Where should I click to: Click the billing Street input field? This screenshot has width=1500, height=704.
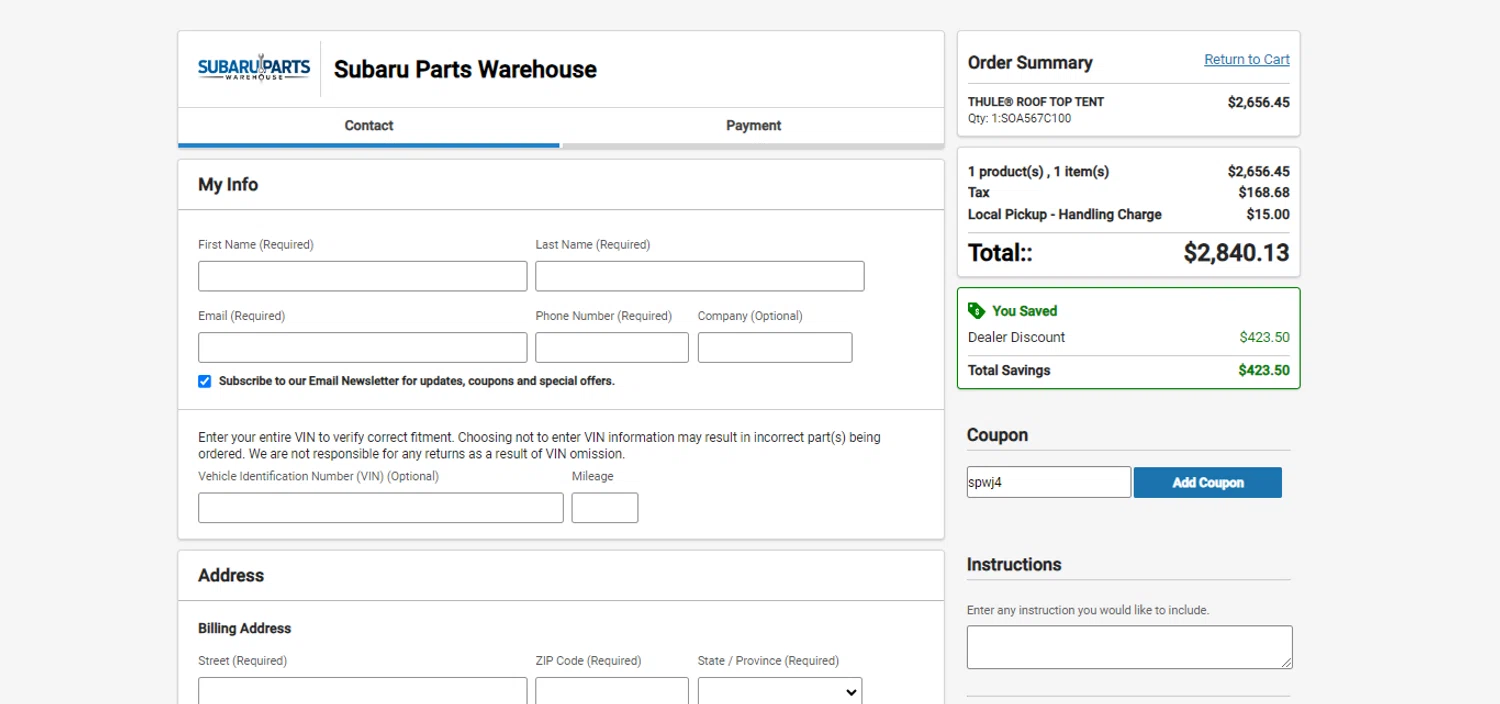point(363,691)
